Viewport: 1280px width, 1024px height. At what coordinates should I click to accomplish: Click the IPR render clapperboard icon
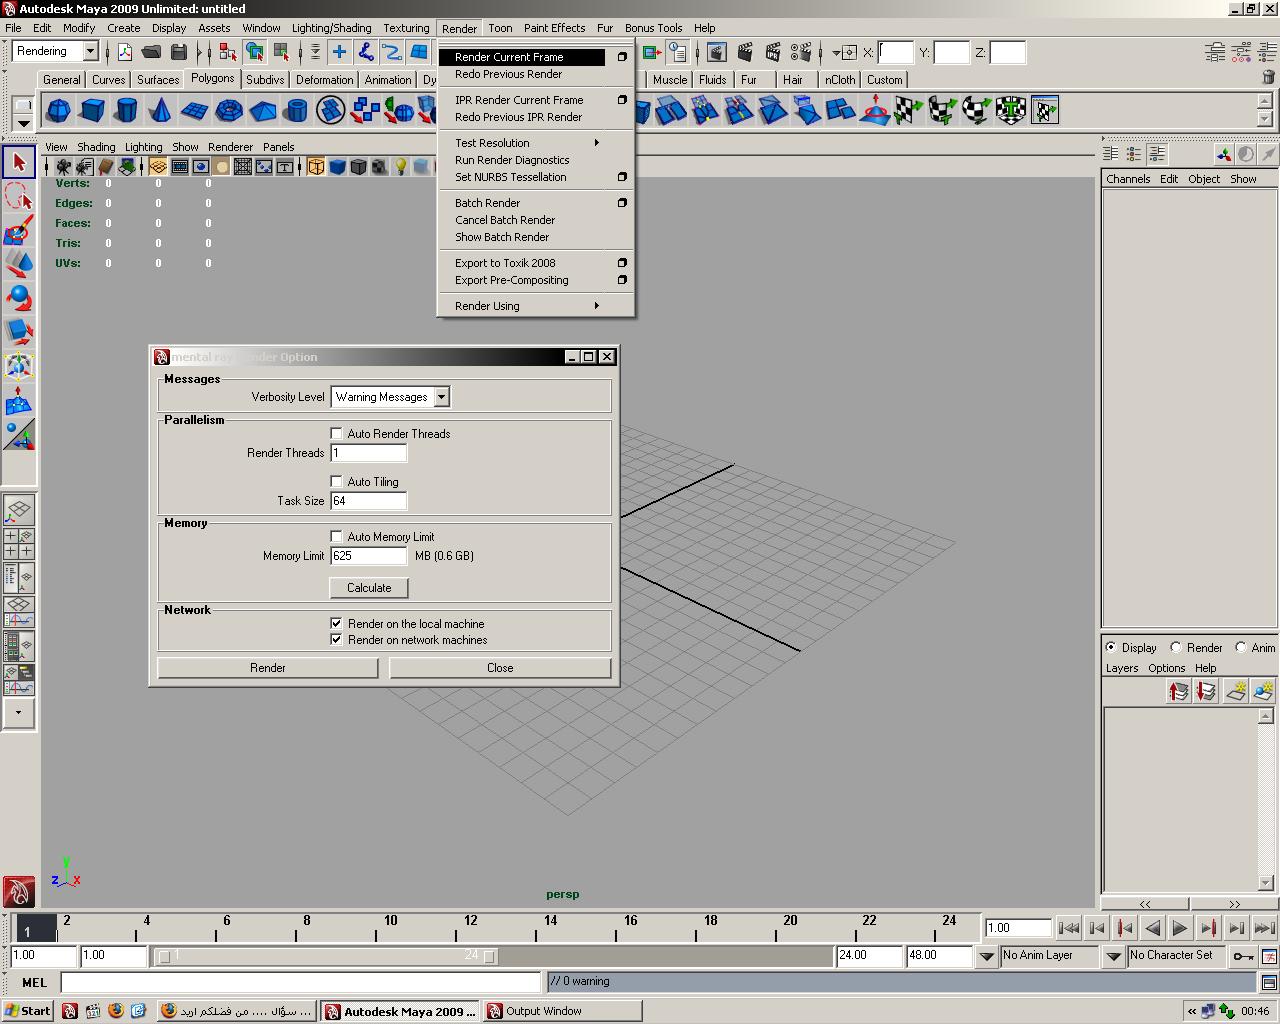[x=772, y=52]
